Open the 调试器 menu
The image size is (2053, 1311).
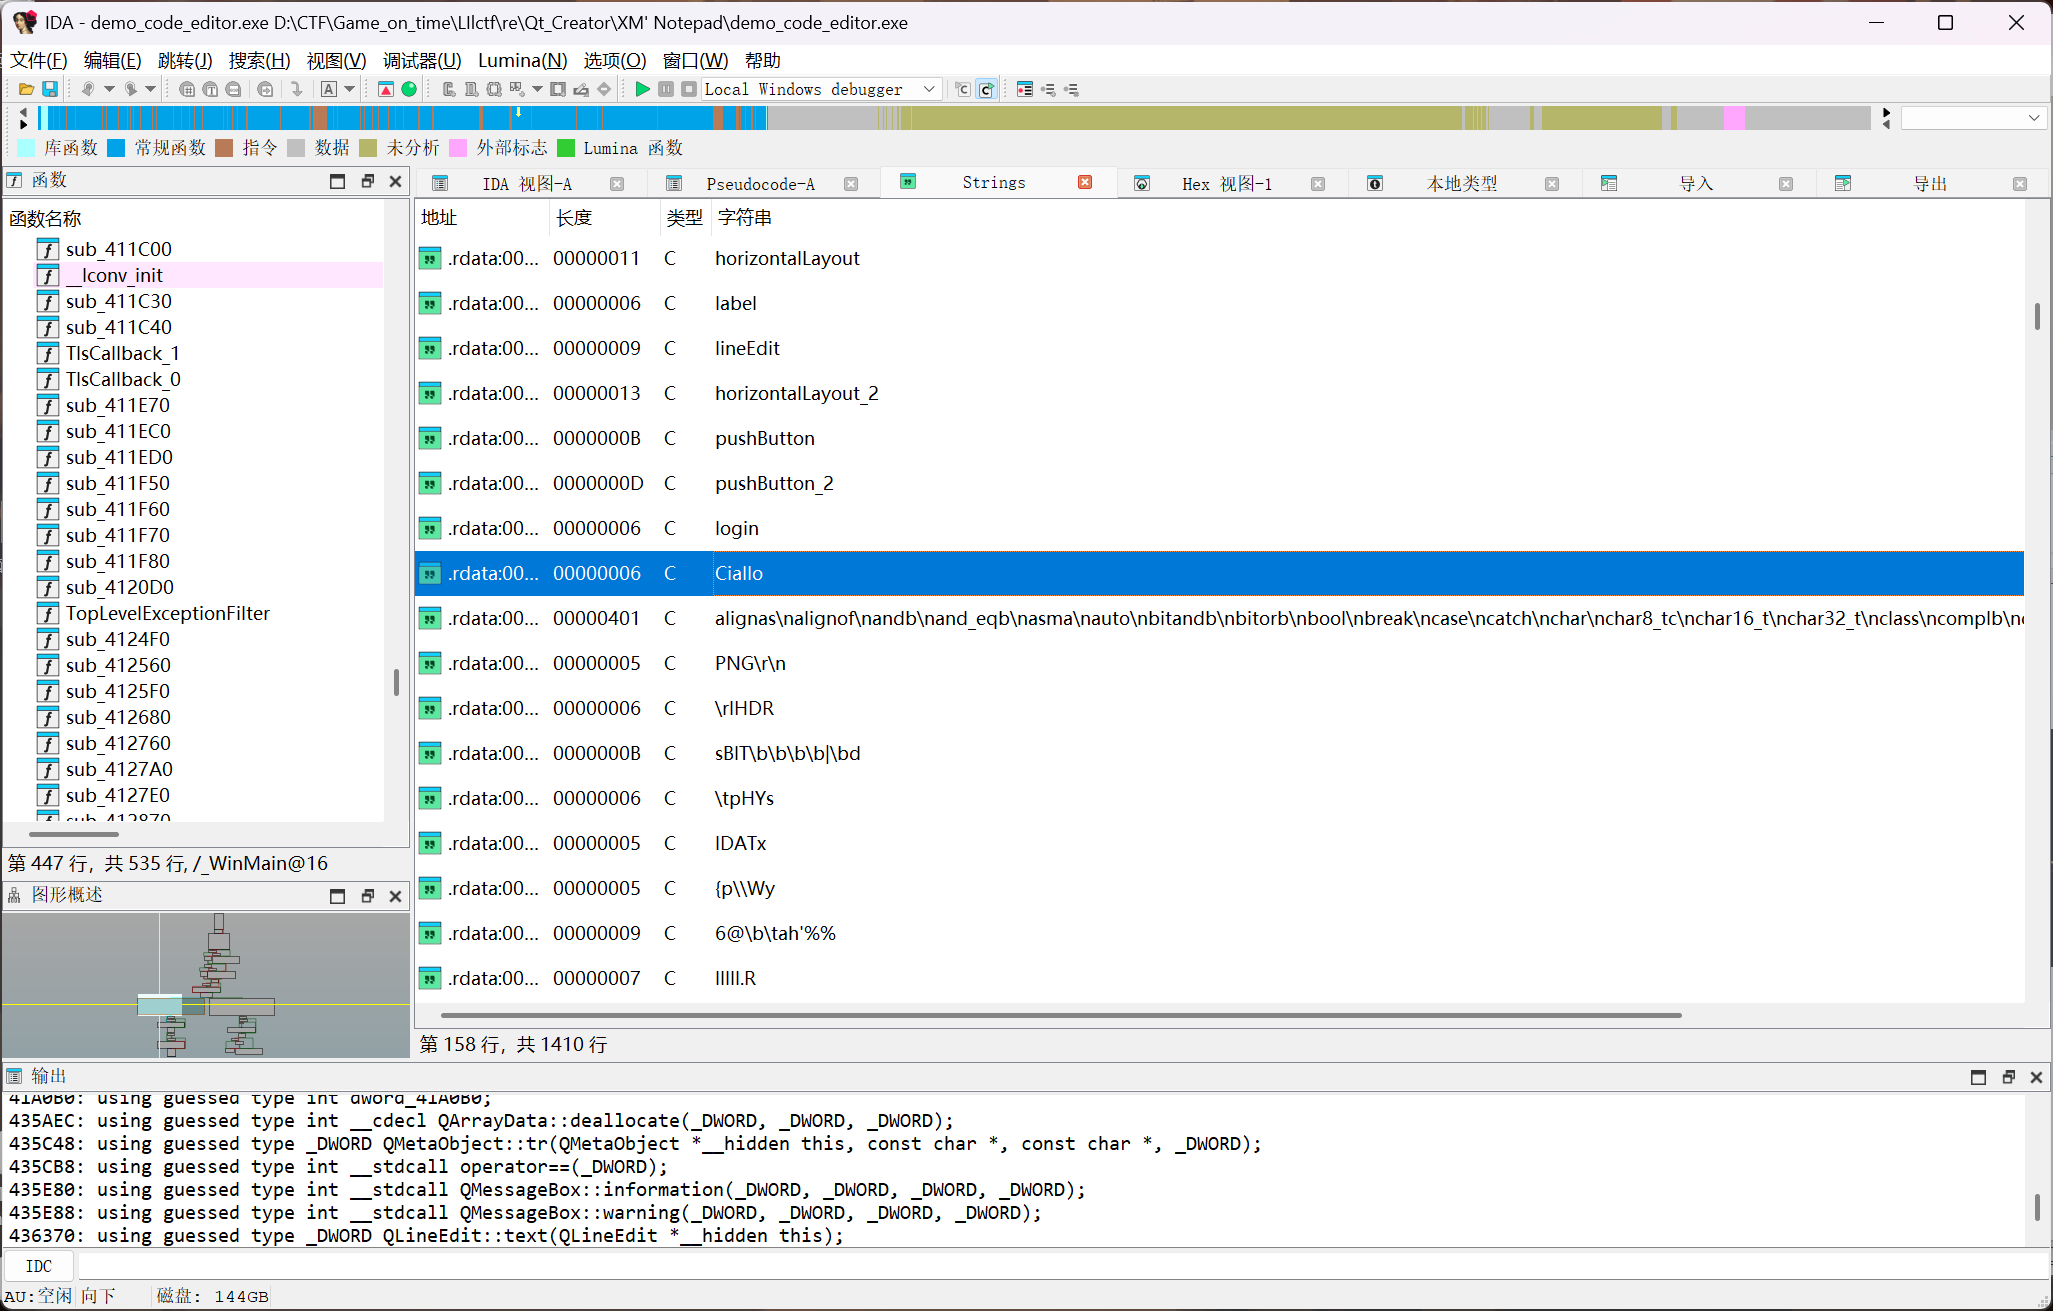[422, 61]
